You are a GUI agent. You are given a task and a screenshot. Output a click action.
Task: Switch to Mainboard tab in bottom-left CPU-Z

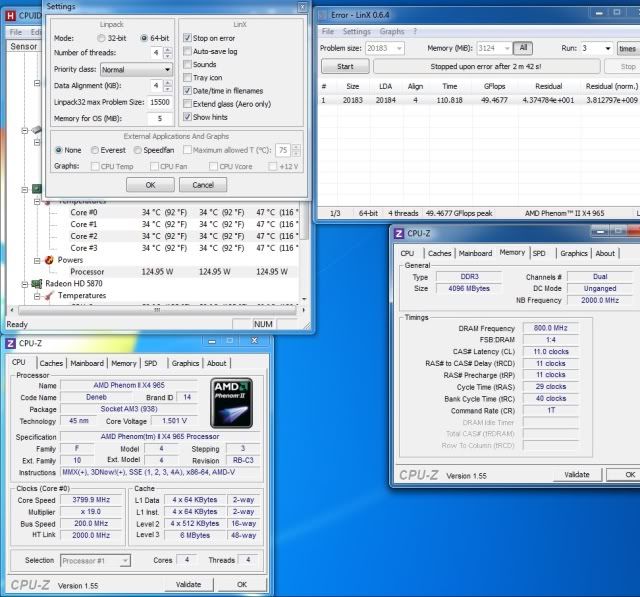click(87, 363)
